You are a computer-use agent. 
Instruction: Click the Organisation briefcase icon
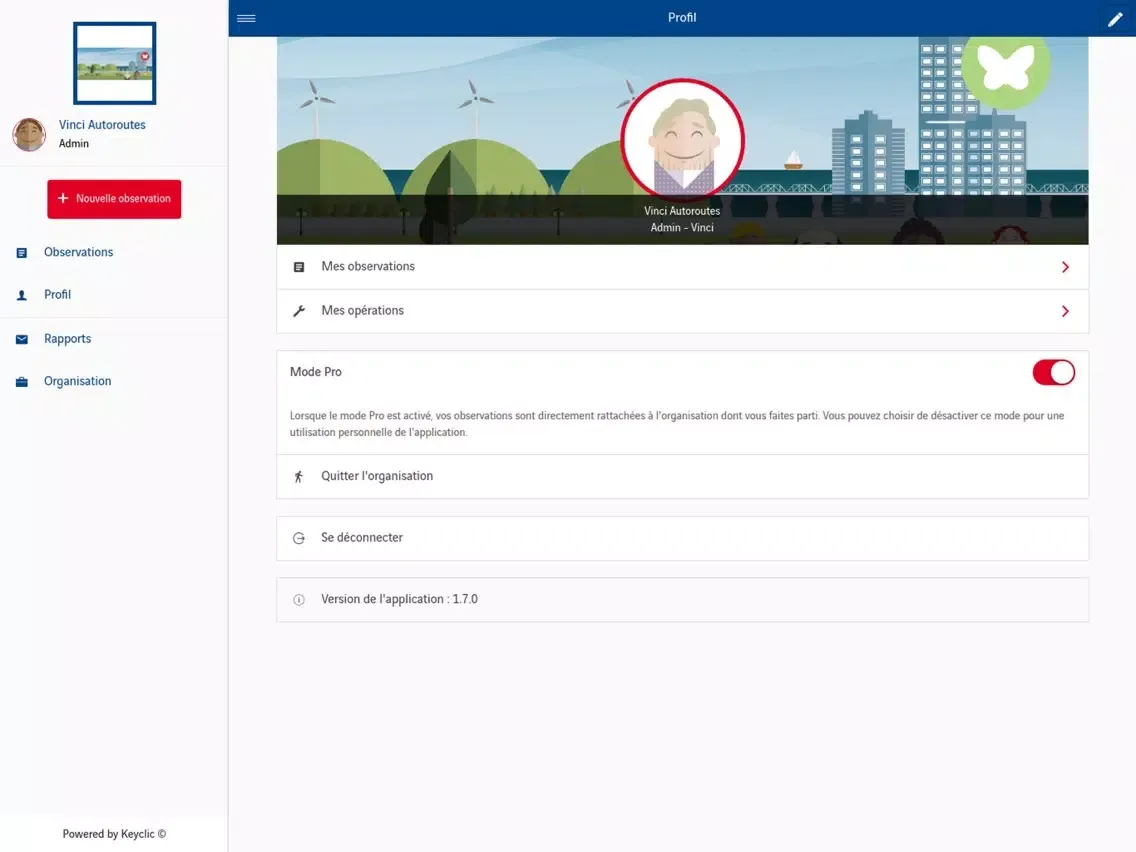(x=22, y=382)
